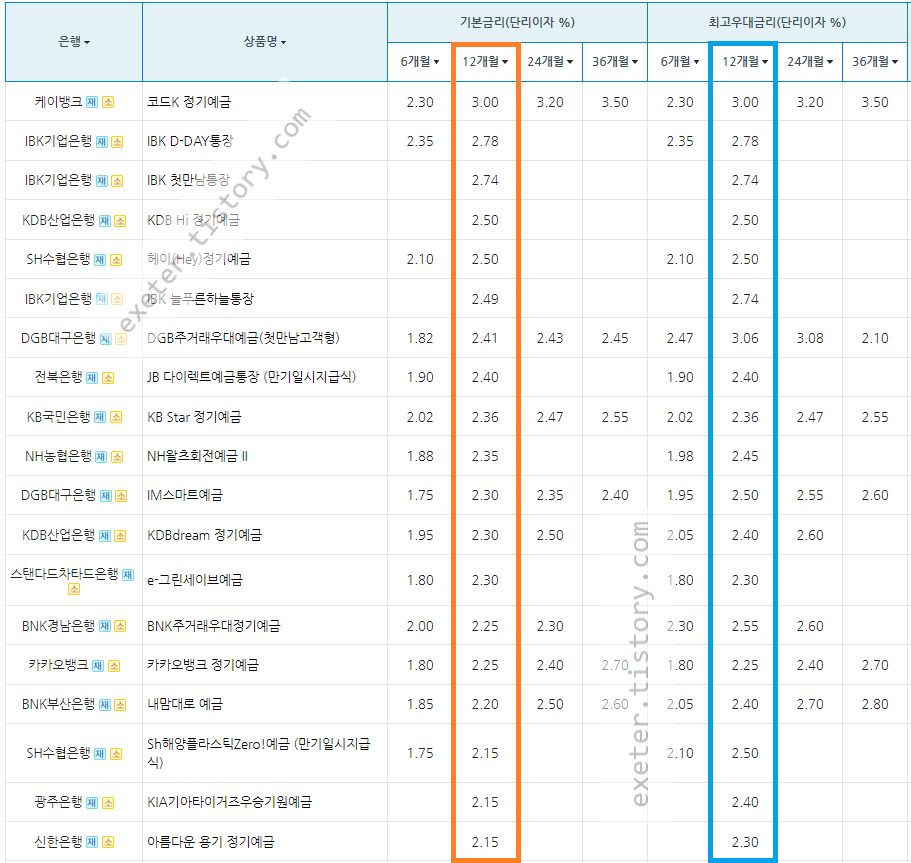Viewport: 911px width, 863px height.
Task: Select the NH왈츠회전예금 II product name
Action: 198,457
